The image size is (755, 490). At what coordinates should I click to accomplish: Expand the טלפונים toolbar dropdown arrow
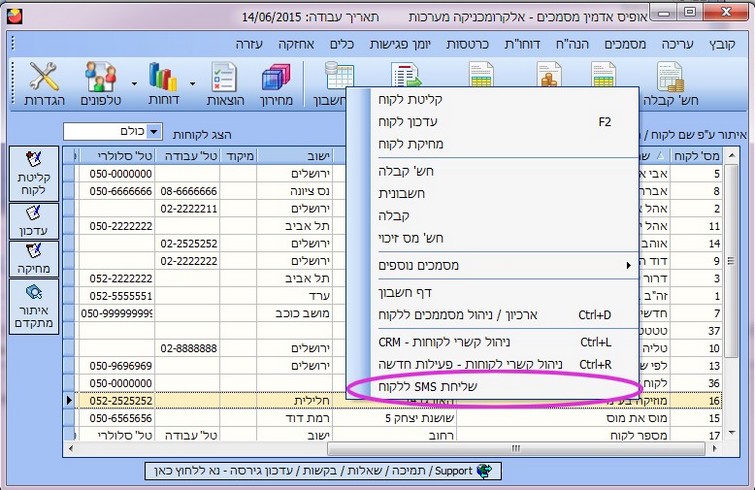point(134,84)
